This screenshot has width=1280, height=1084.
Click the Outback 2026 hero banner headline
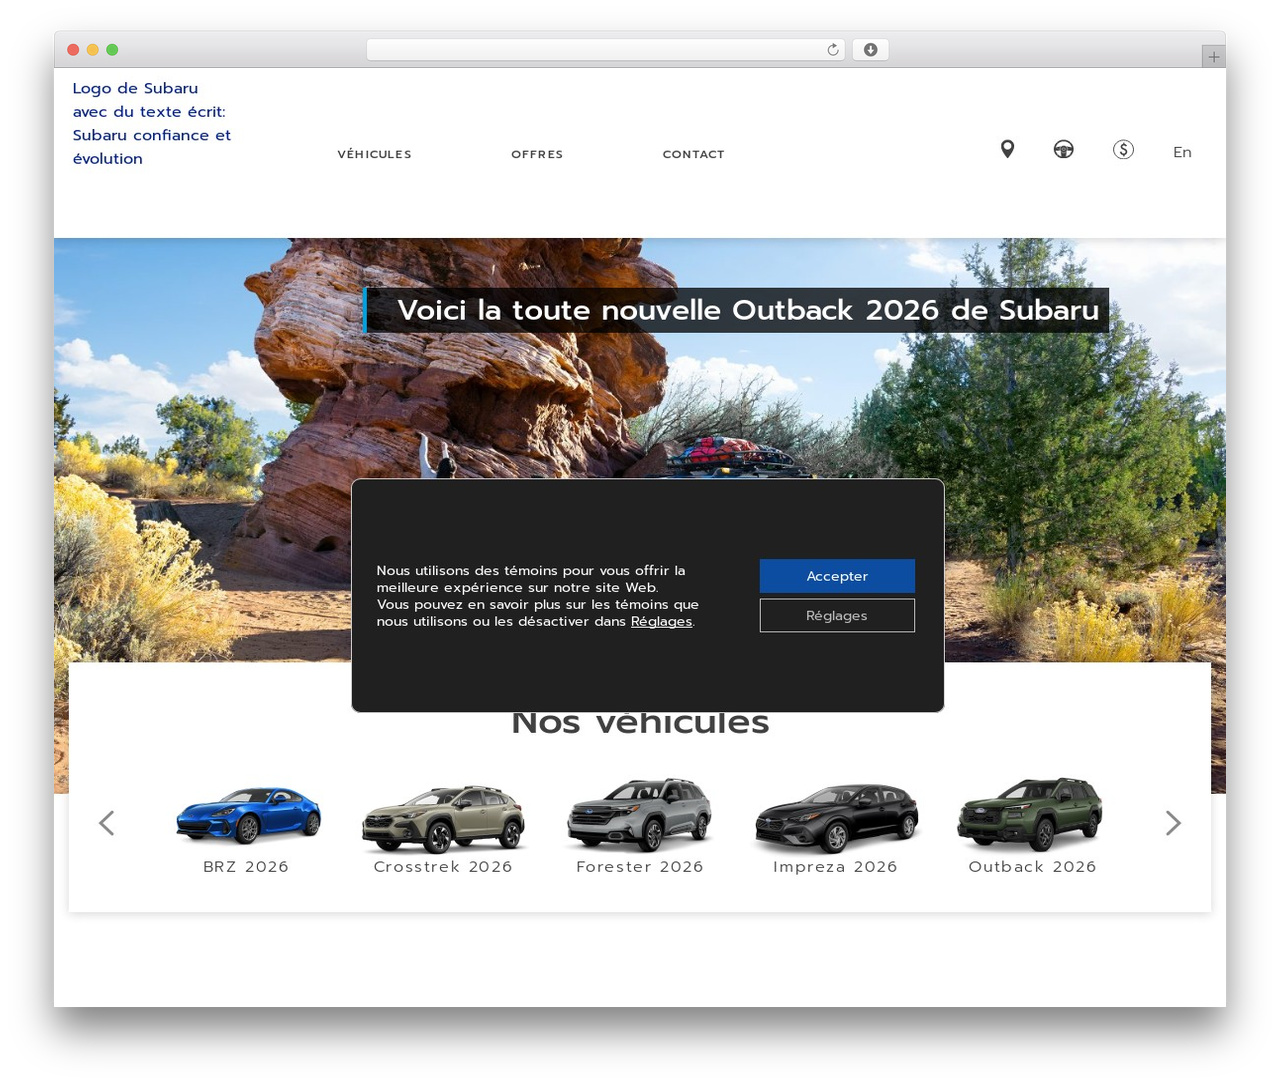(737, 310)
